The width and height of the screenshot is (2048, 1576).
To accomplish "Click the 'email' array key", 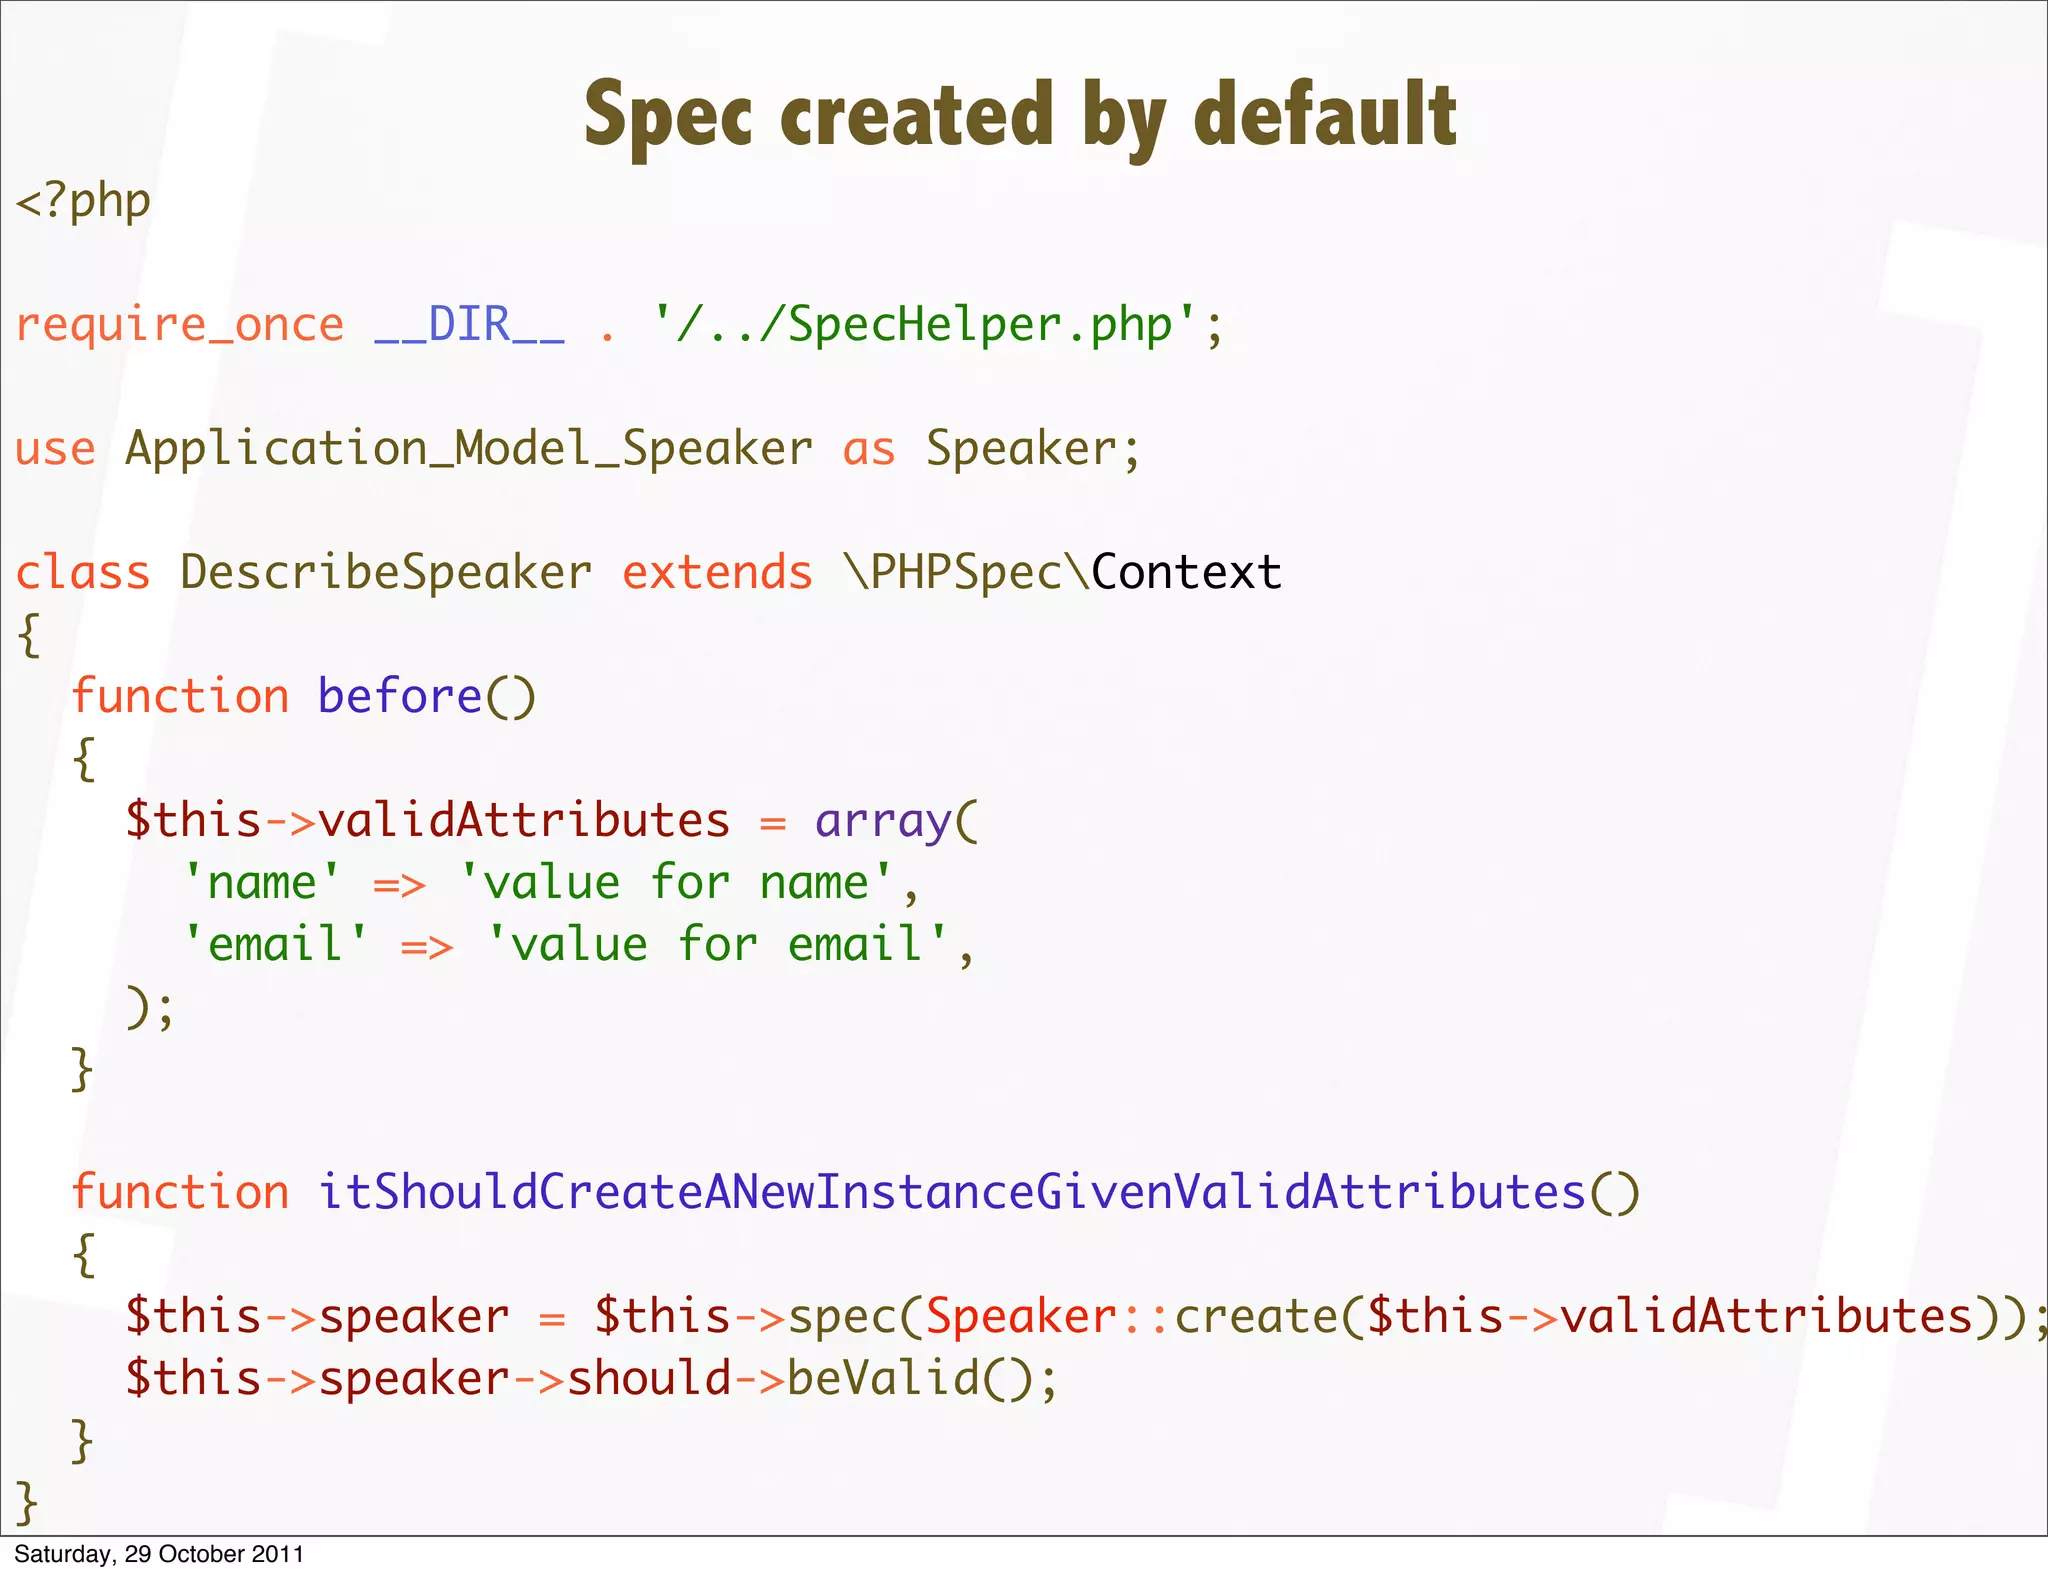I will point(276,945).
